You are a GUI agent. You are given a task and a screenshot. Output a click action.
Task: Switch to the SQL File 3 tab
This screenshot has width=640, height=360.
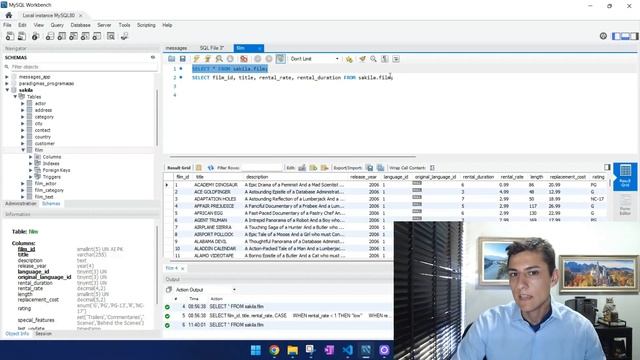tap(212, 48)
